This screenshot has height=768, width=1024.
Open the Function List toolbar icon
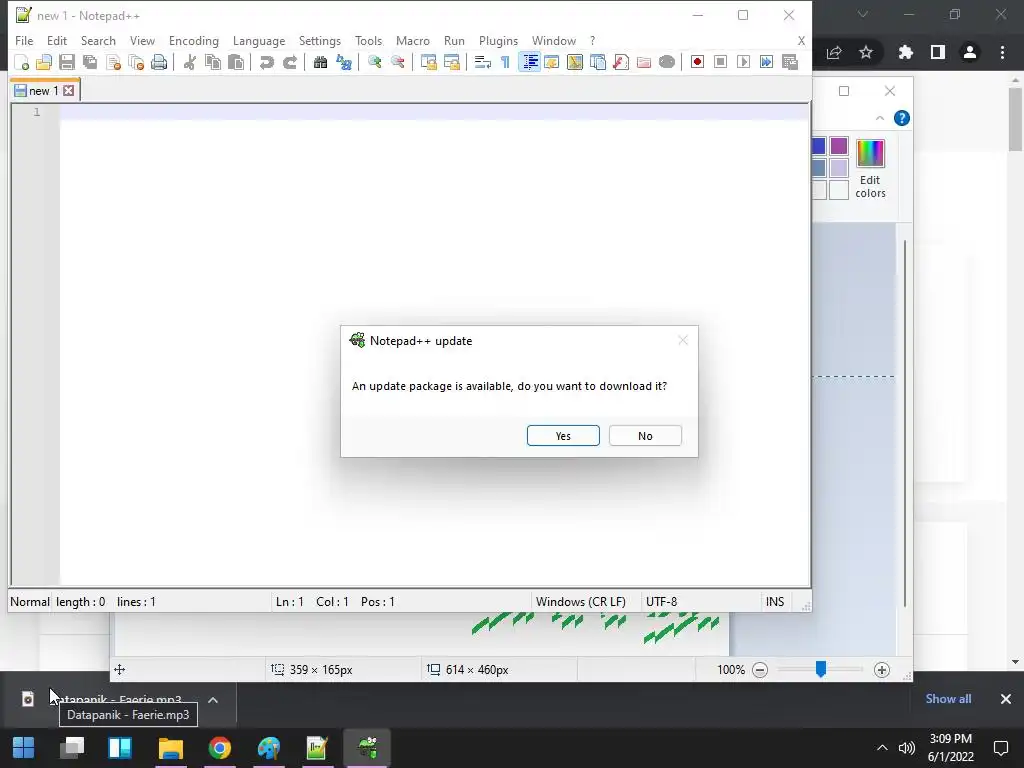click(x=621, y=62)
